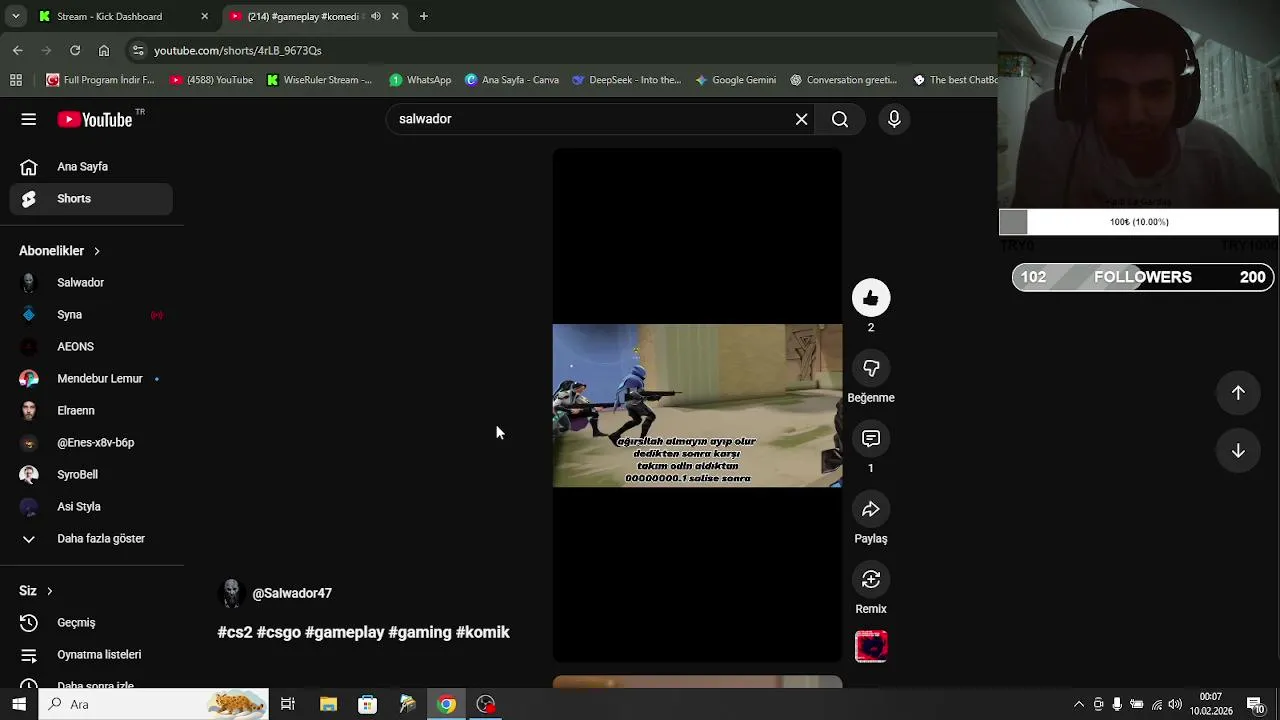Image resolution: width=1280 pixels, height=720 pixels.
Task: Close the YouTube Shorts tab
Action: coord(395,16)
